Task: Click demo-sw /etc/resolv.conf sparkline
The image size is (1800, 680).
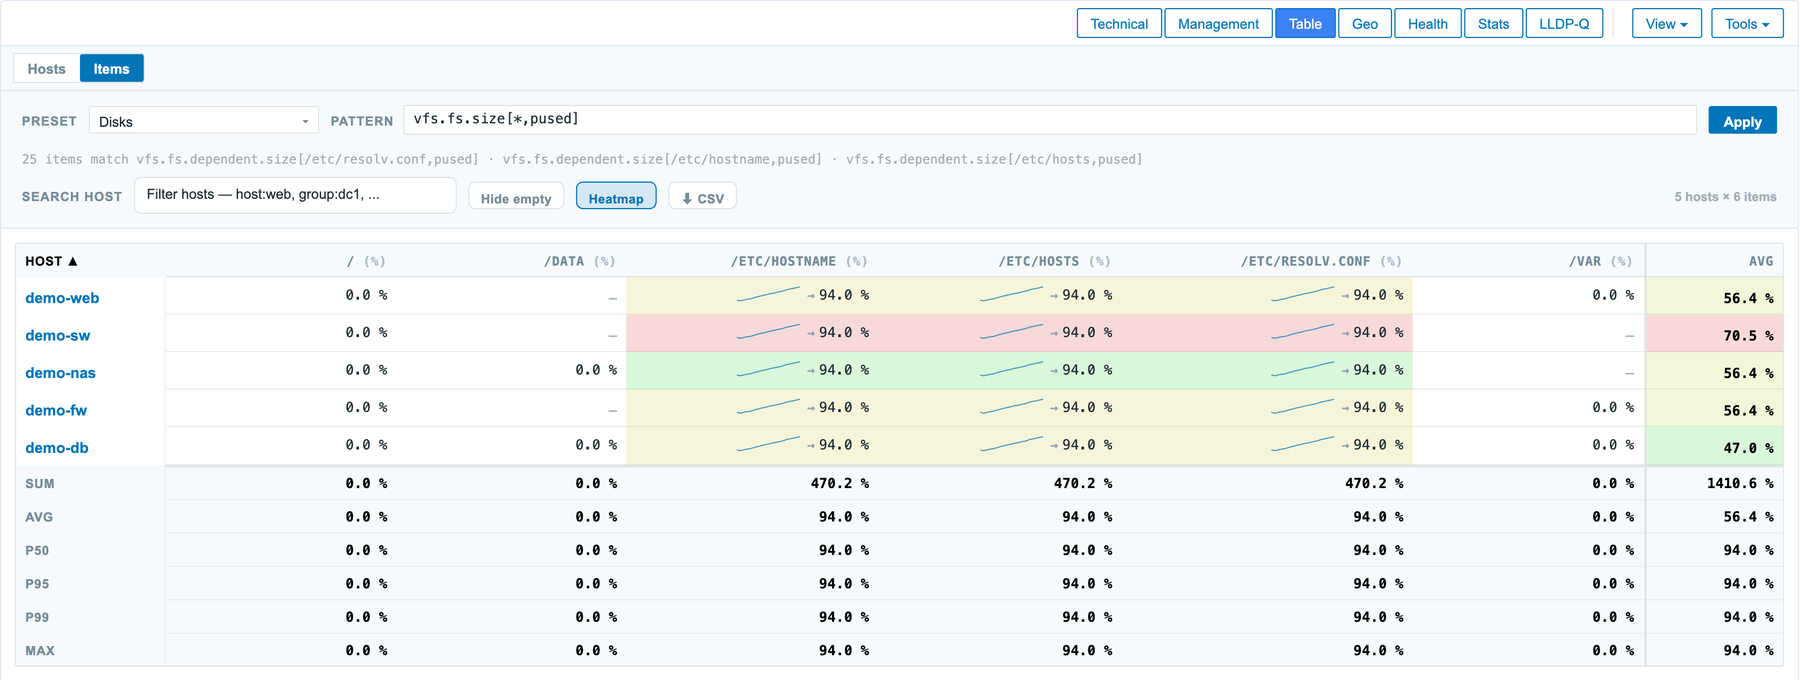Action: coord(1302,331)
